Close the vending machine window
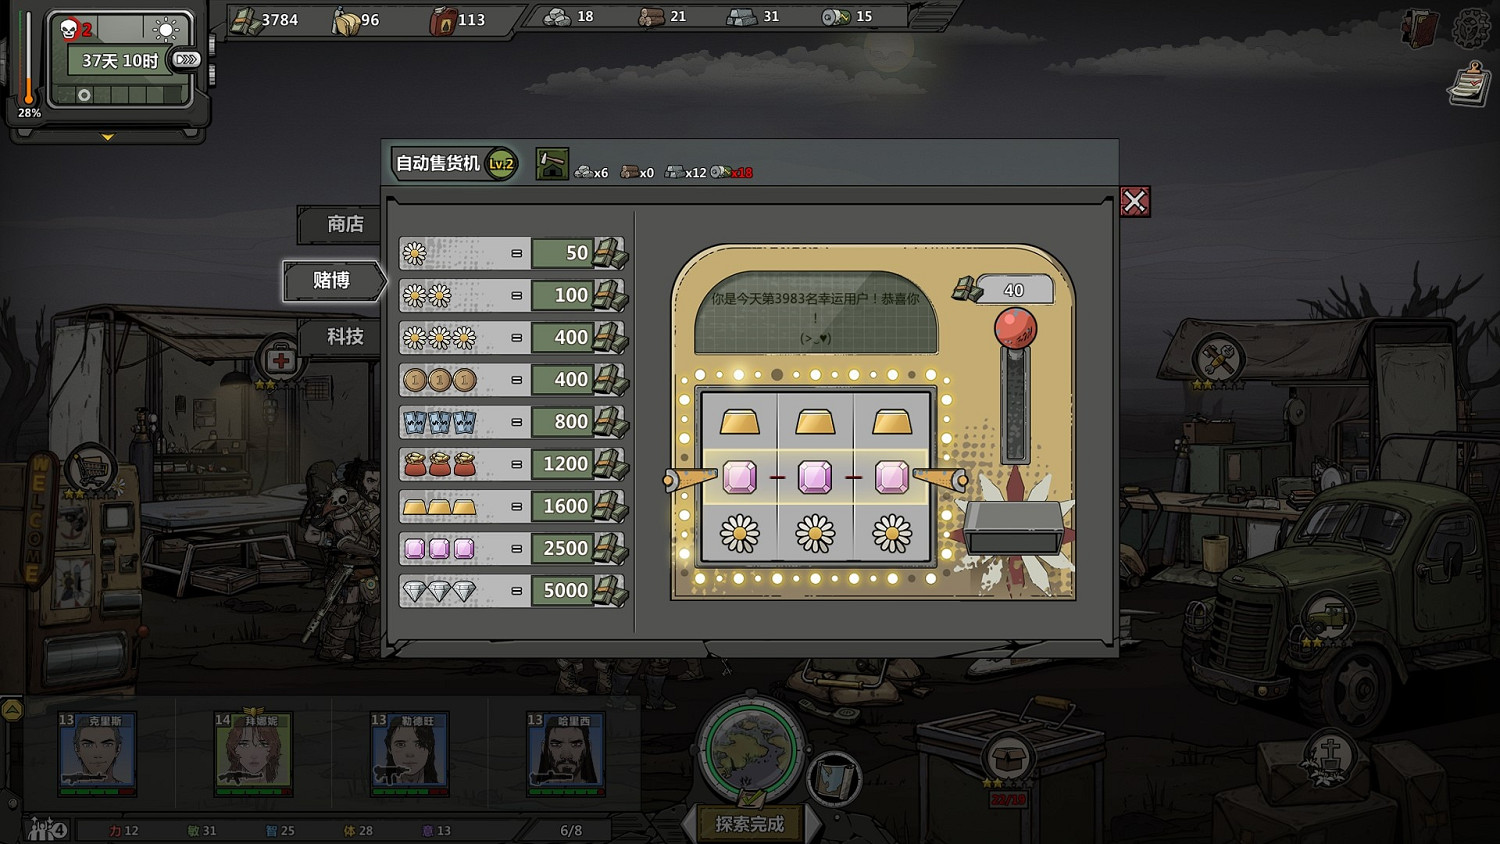 [x=1134, y=202]
